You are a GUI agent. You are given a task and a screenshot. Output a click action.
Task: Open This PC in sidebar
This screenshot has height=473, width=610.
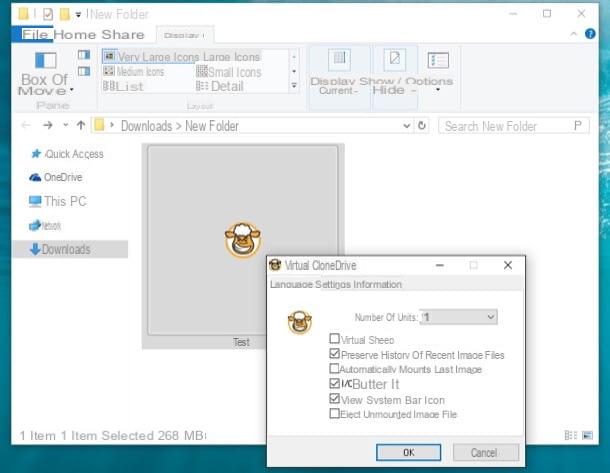pos(57,201)
